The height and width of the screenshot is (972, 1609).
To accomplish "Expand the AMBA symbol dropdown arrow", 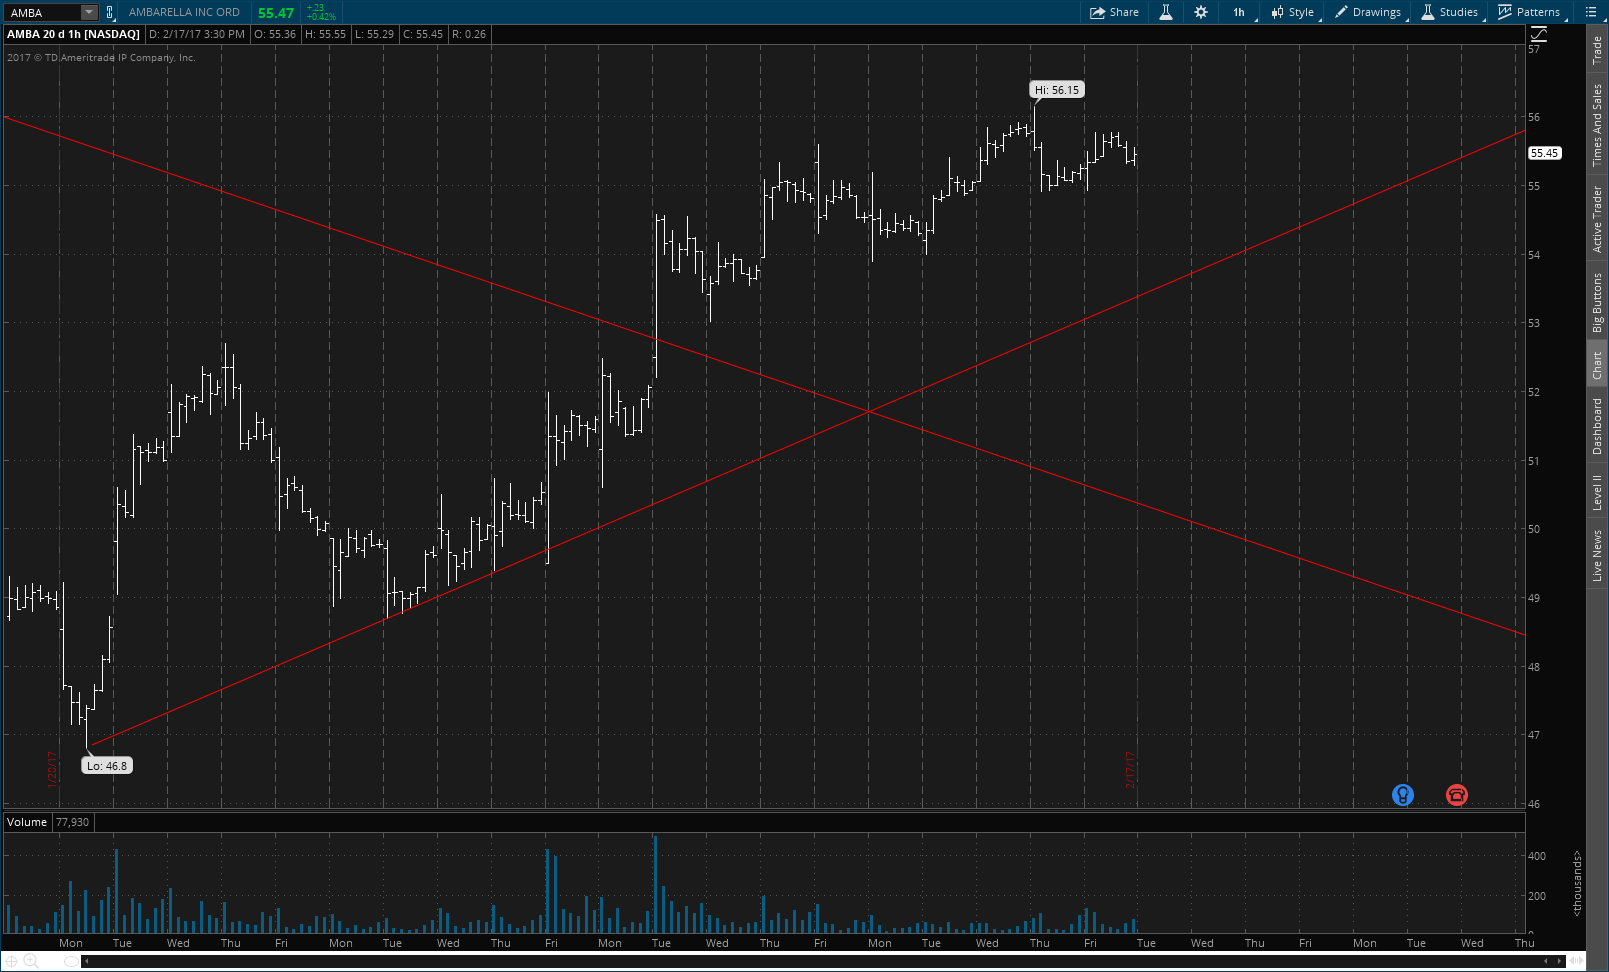I will (x=89, y=12).
